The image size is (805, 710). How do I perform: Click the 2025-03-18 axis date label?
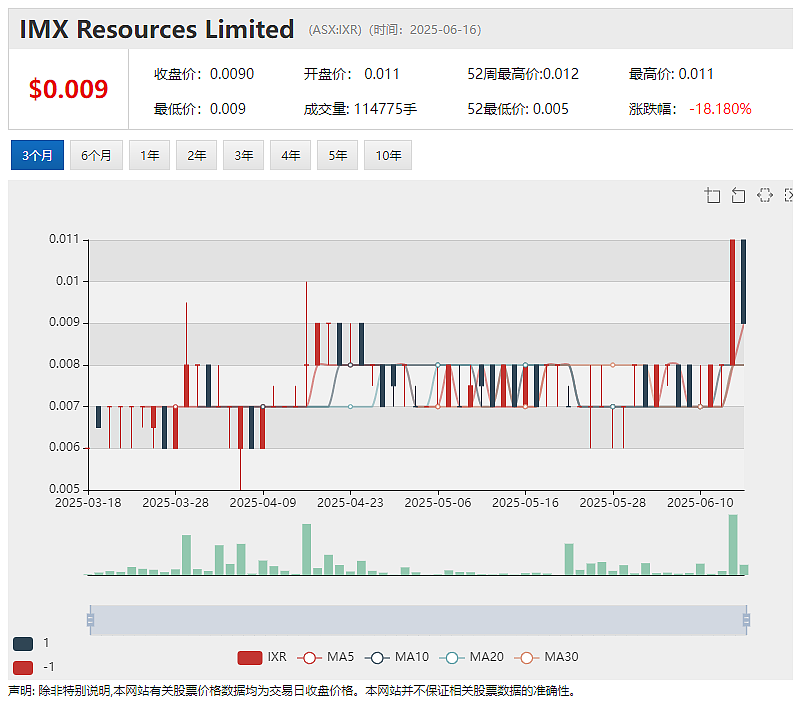point(88,503)
